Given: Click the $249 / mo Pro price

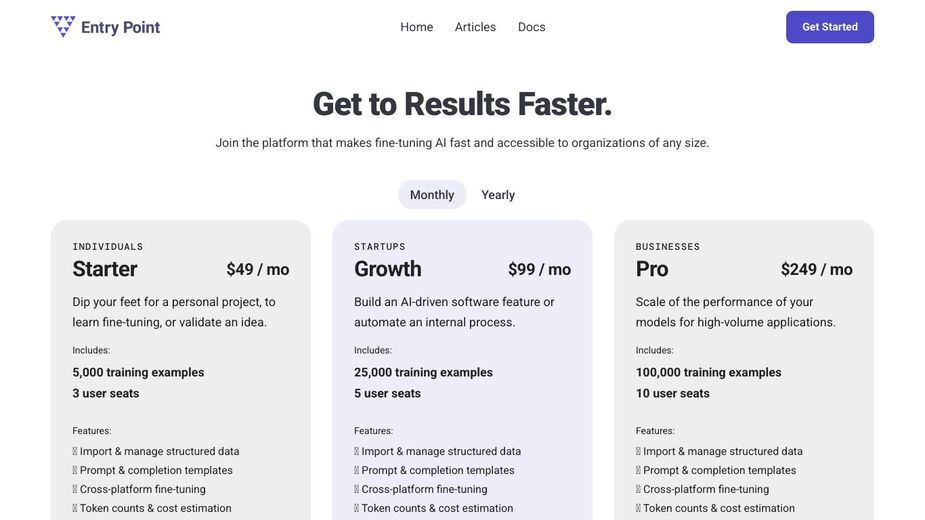Looking at the screenshot, I should click(816, 270).
